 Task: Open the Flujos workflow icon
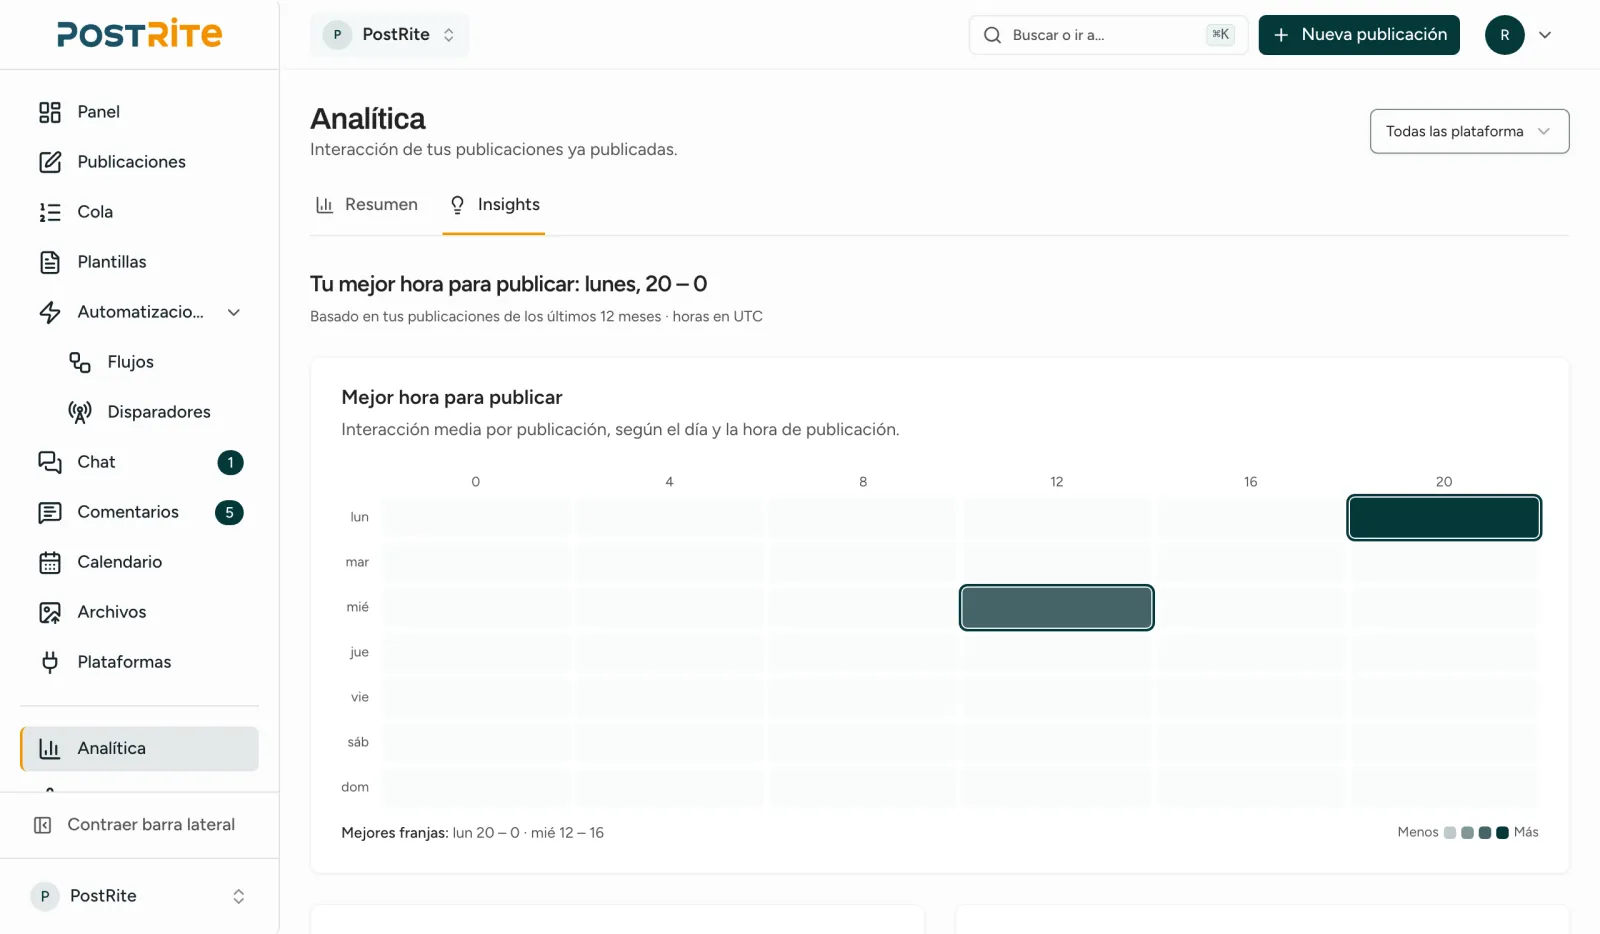80,362
